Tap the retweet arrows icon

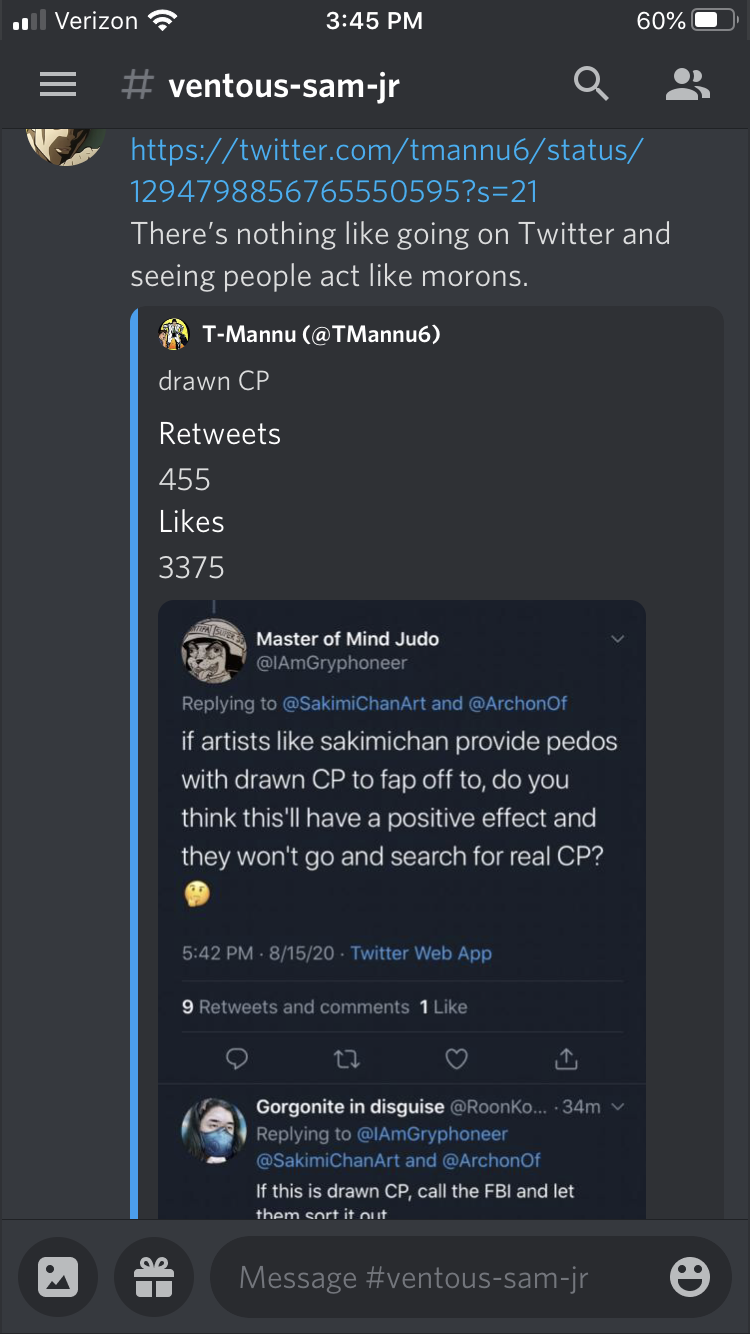point(347,1058)
